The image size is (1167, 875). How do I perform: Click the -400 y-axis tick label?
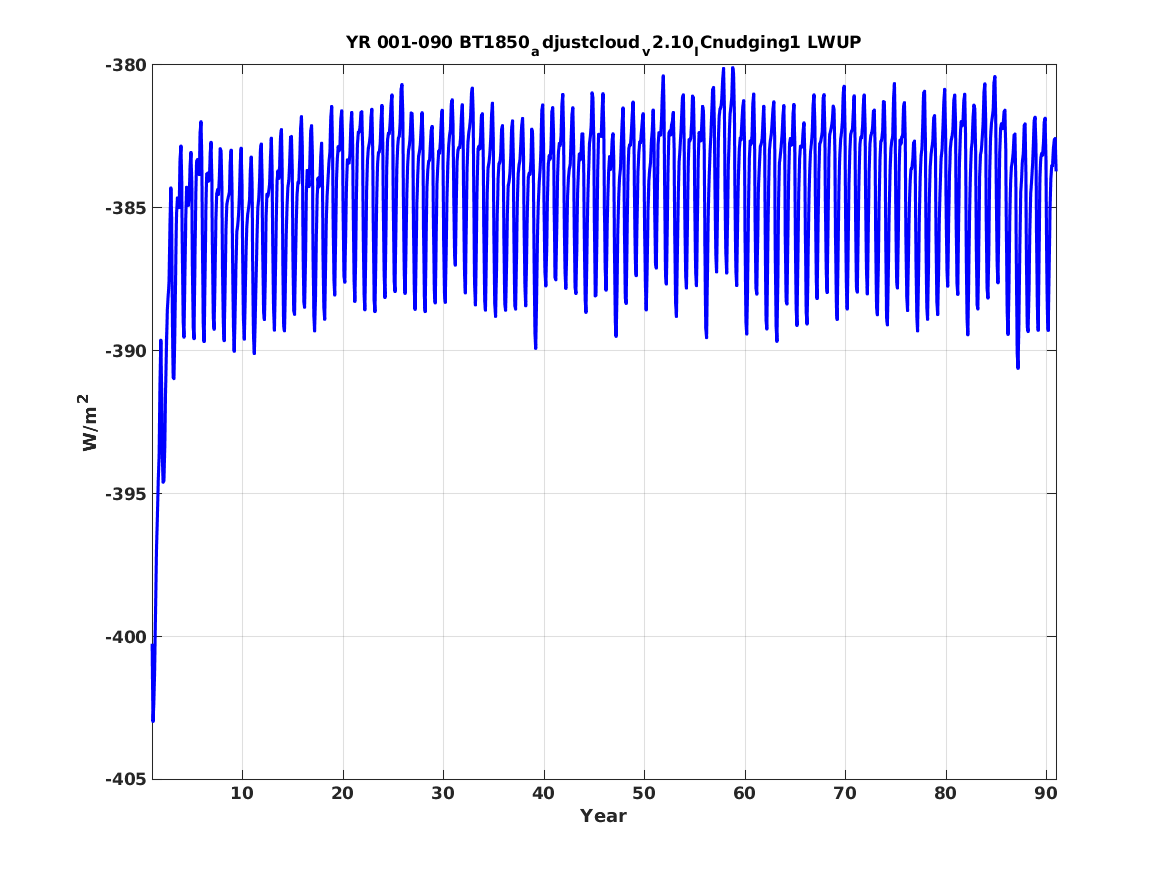[x=126, y=637]
